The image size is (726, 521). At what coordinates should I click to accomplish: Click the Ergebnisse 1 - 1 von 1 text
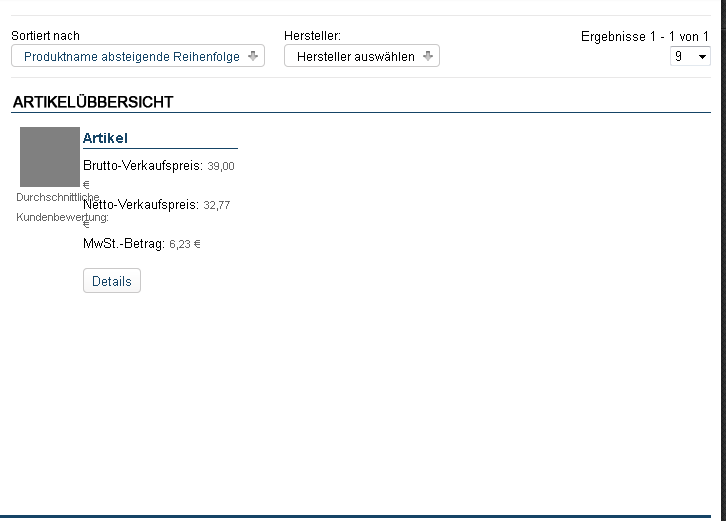644,36
